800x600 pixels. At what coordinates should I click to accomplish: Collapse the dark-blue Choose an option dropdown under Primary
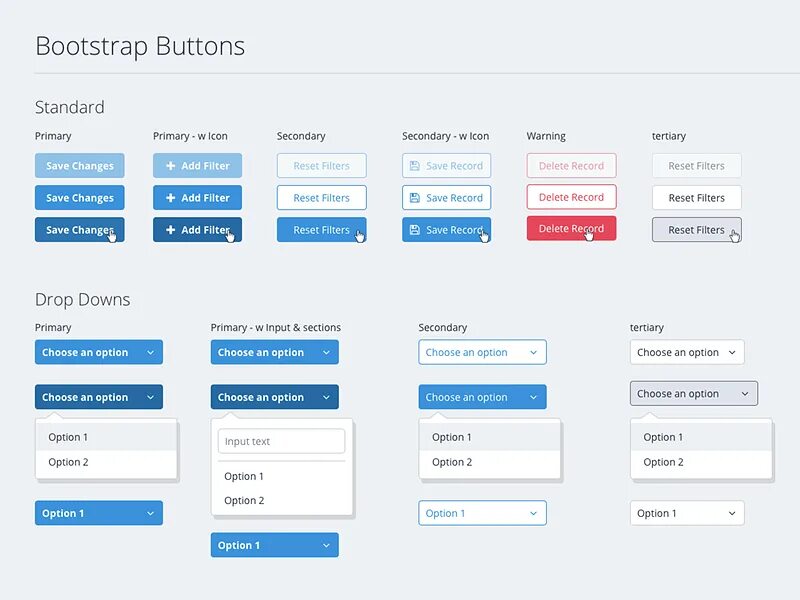(99, 397)
